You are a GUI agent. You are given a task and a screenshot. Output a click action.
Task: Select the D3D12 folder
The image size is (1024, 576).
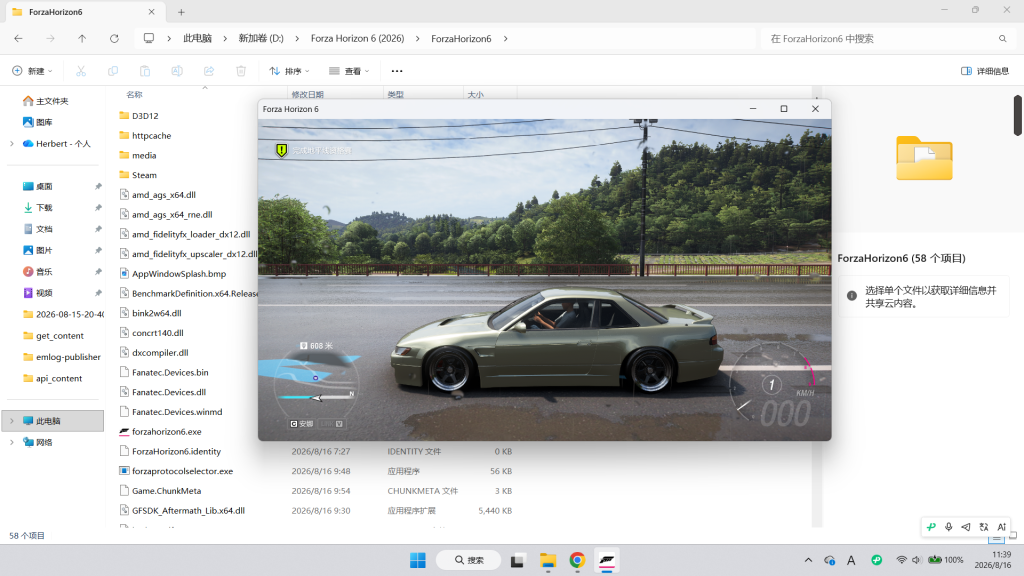[x=145, y=116]
